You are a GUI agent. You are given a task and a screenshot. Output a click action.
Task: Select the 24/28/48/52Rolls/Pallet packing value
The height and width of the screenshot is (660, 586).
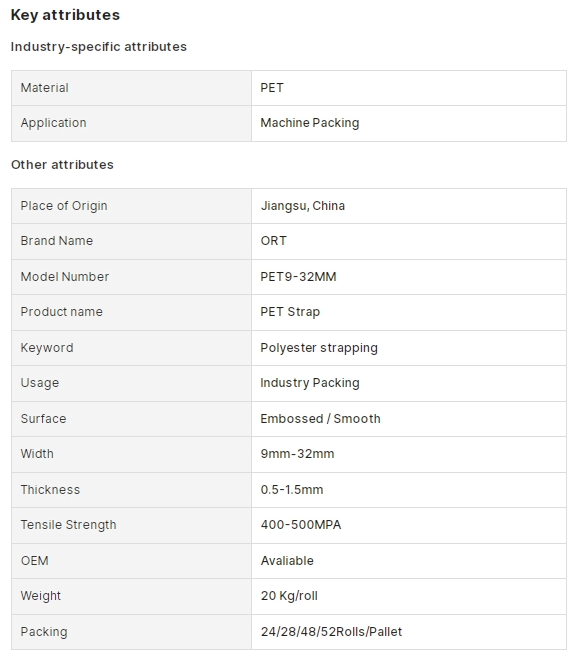coord(331,632)
